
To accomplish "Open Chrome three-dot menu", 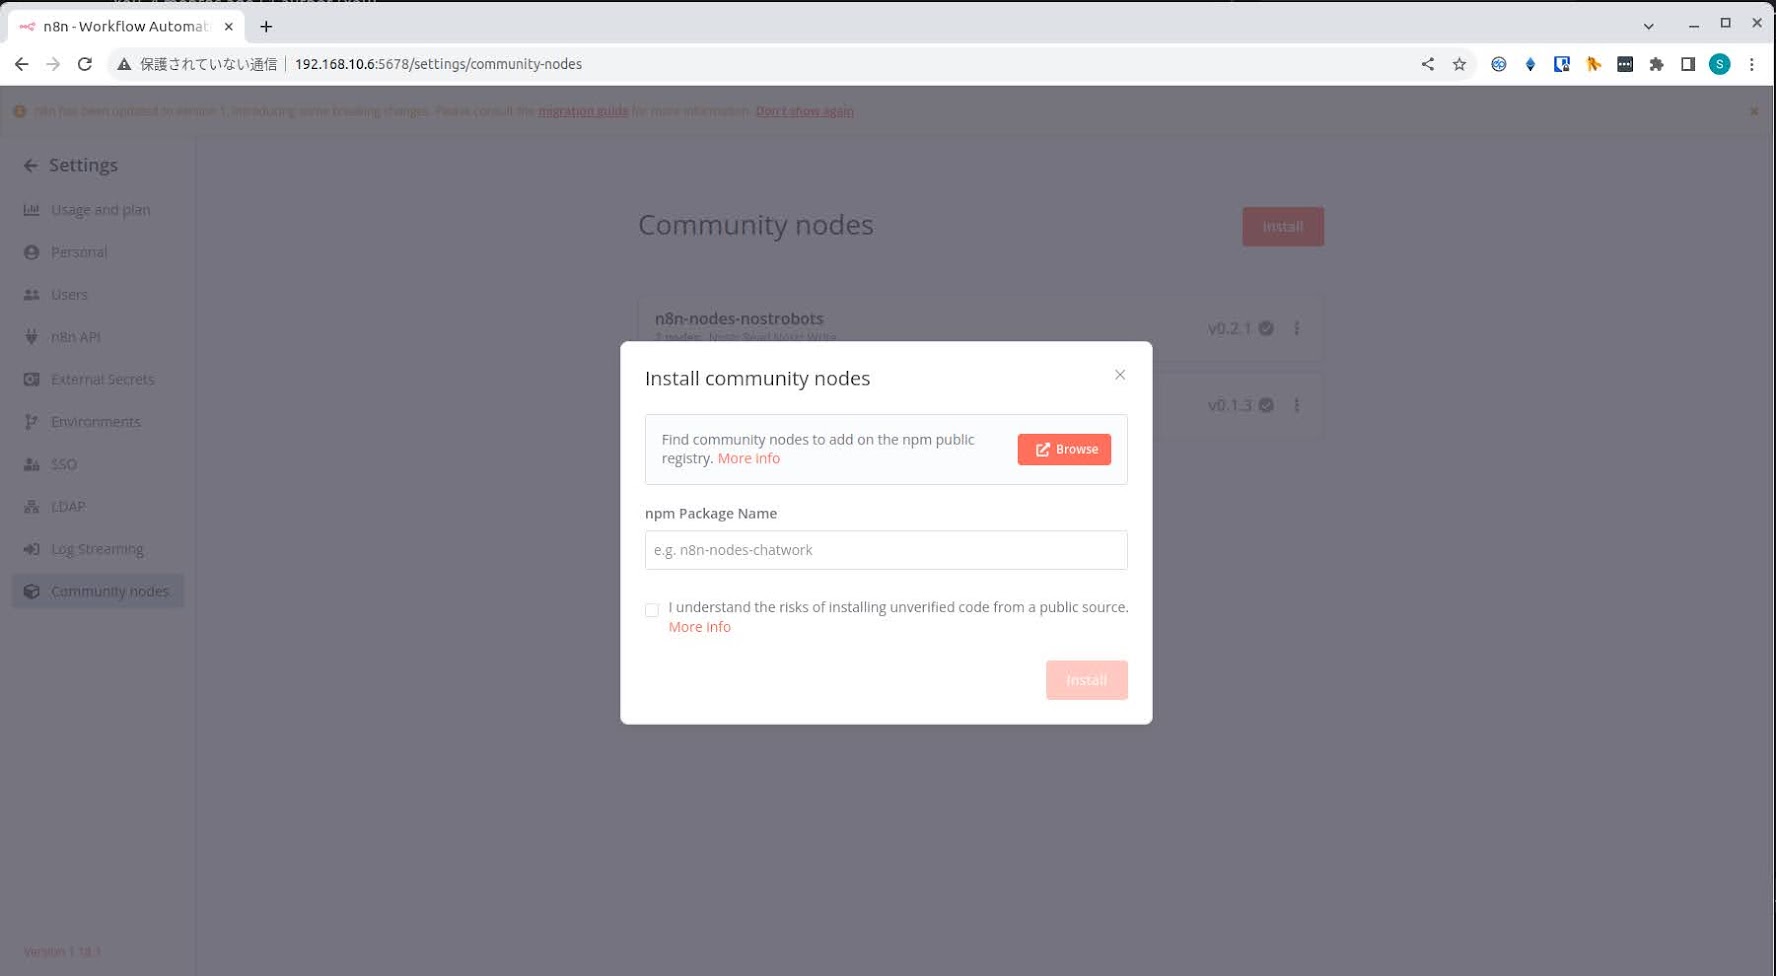I will (1752, 64).
